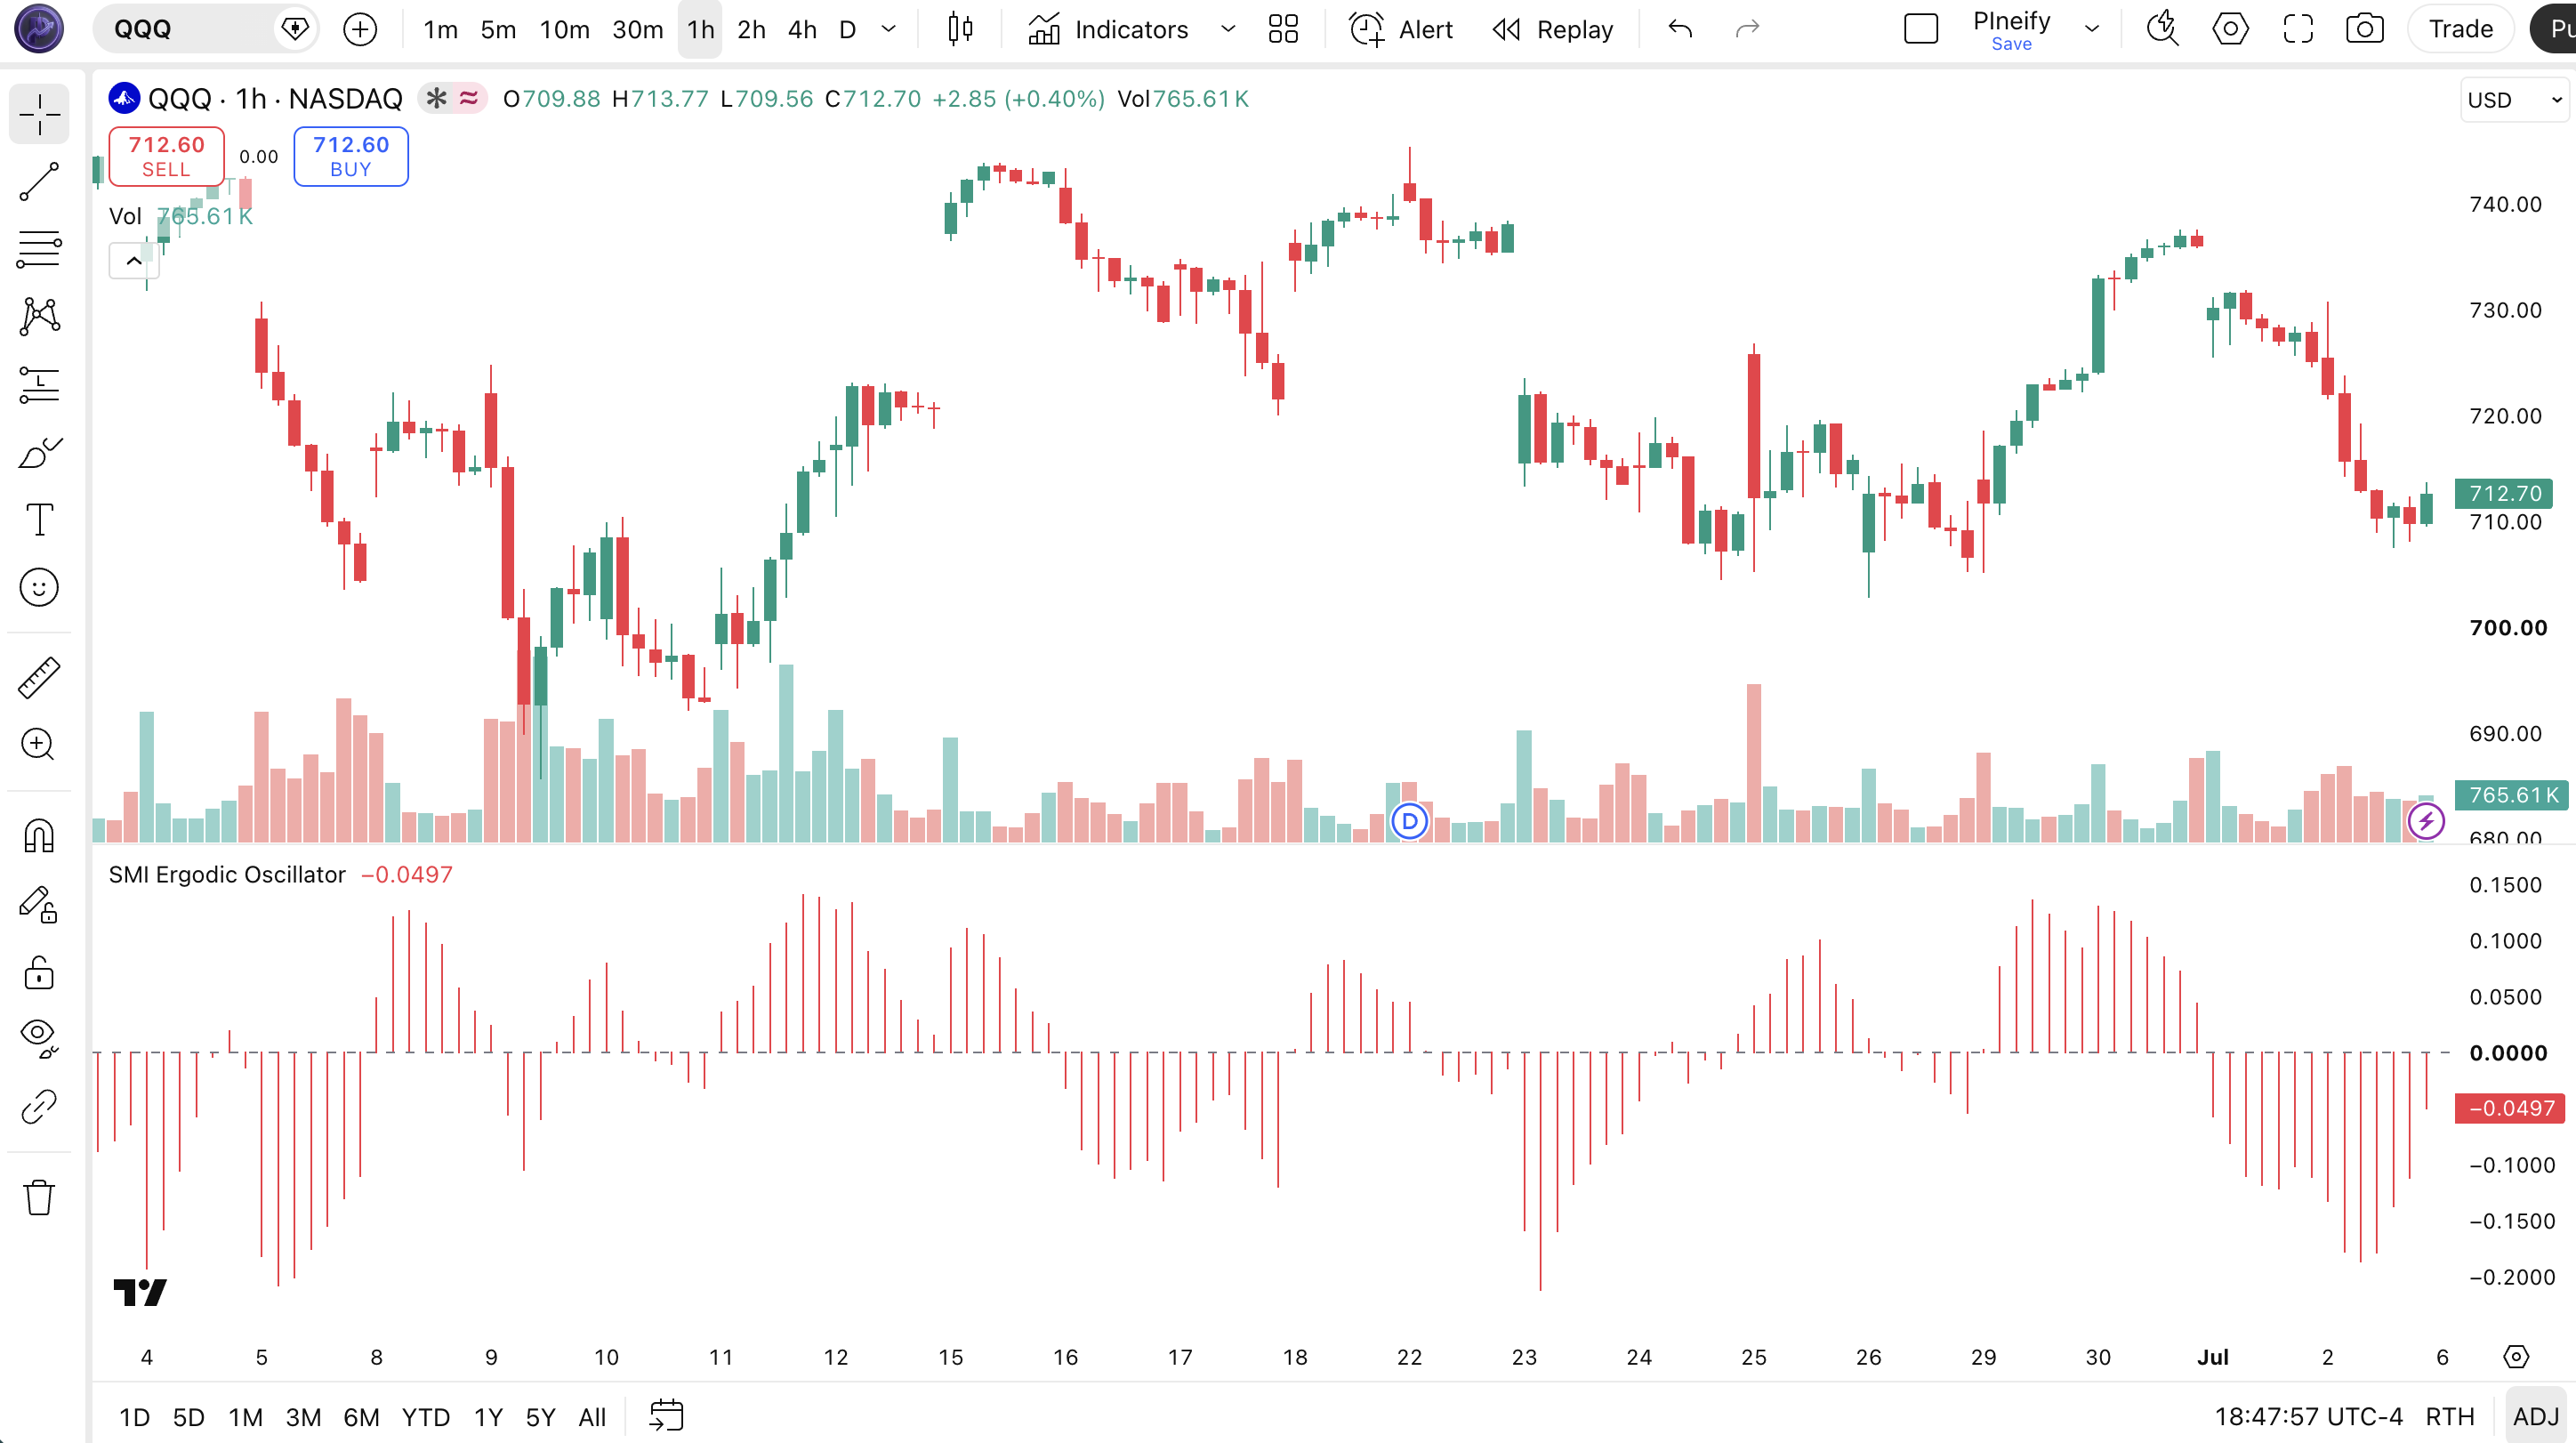Image resolution: width=2576 pixels, height=1443 pixels.
Task: Click the QQQ · 1h · NASDAQ title
Action: tap(275, 99)
